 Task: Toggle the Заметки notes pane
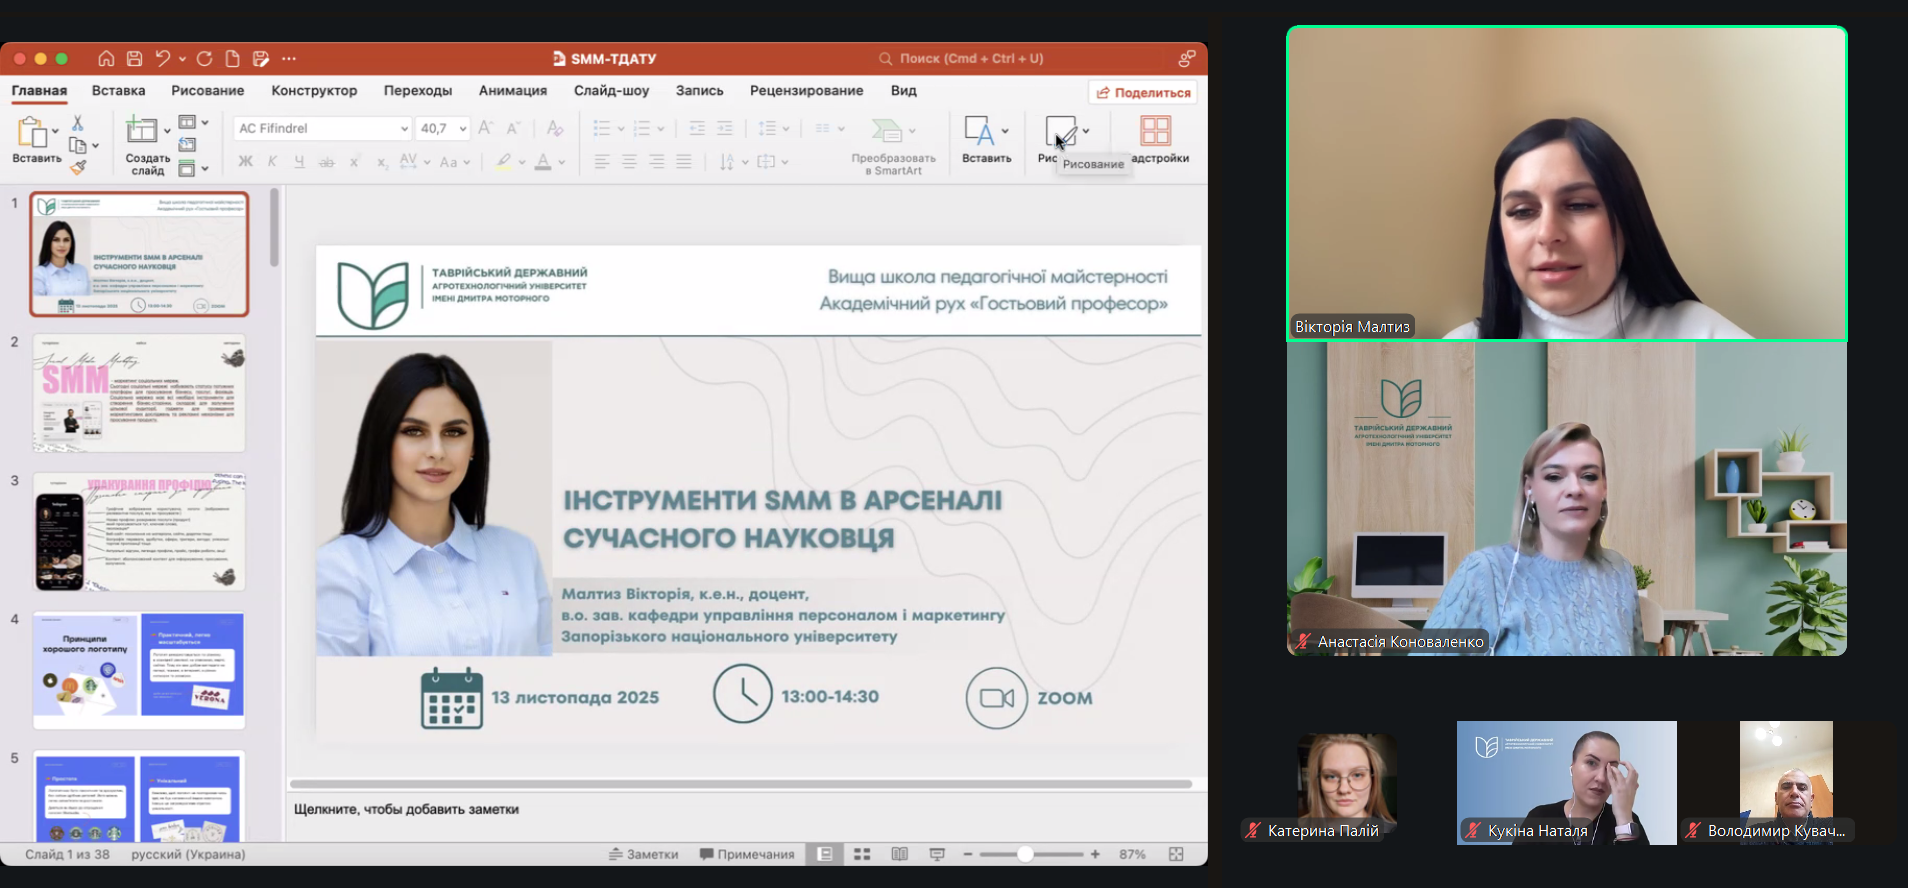[644, 854]
